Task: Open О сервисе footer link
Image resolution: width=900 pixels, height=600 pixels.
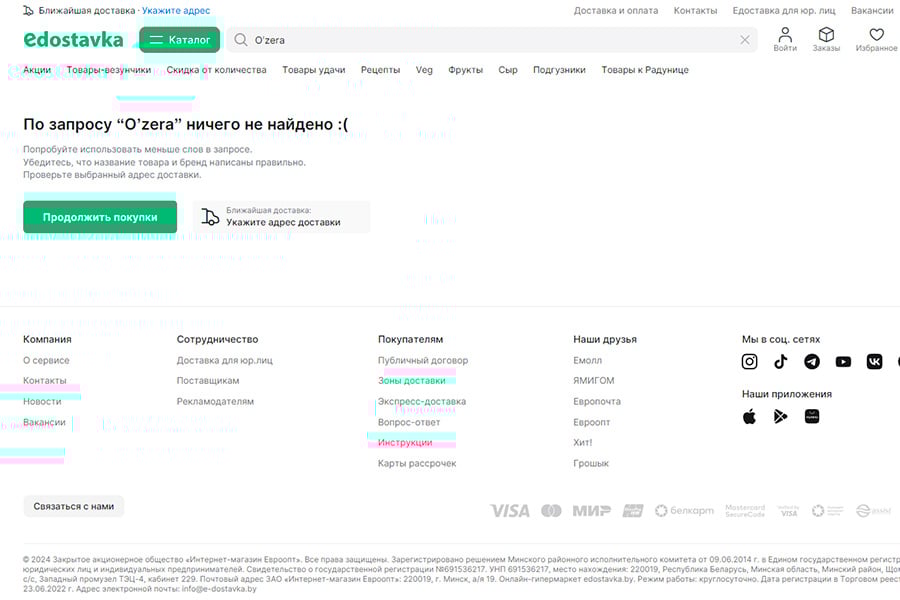Action: 46,360
